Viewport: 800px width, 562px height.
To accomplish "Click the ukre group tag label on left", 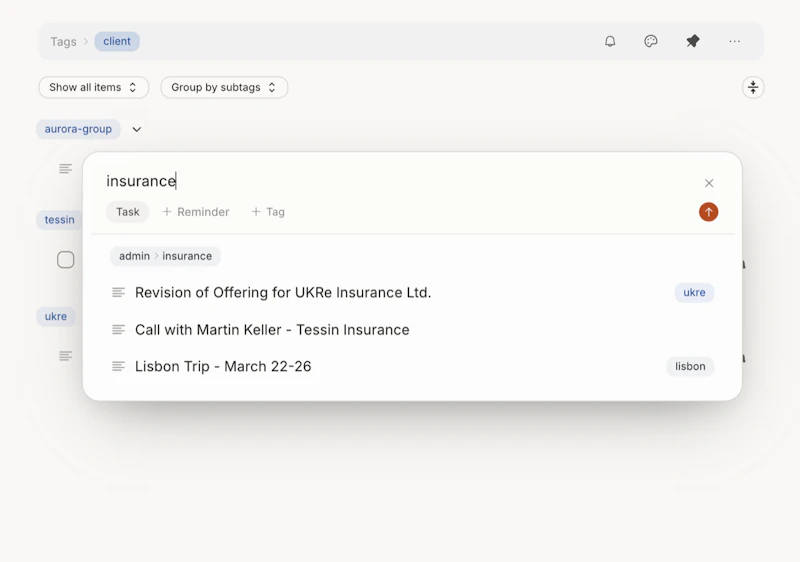I will click(x=56, y=316).
